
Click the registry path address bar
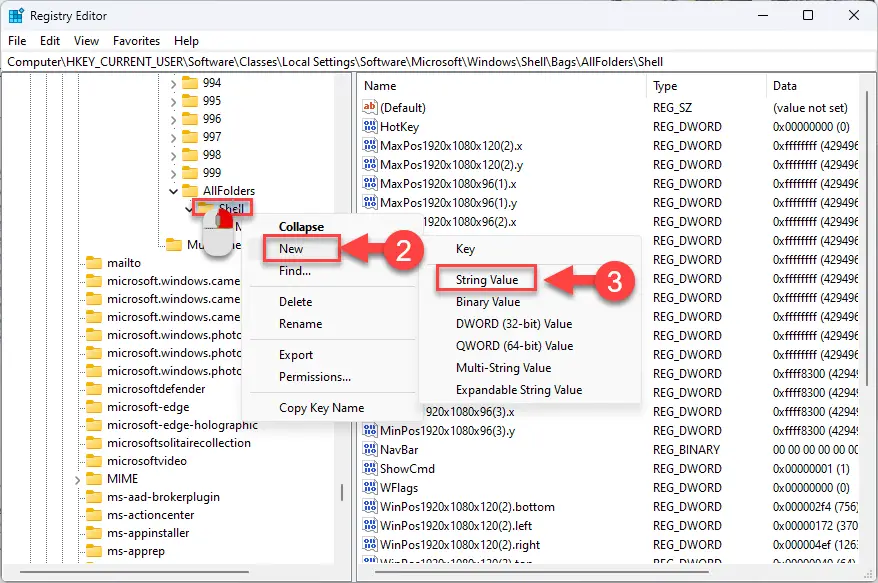(439, 62)
